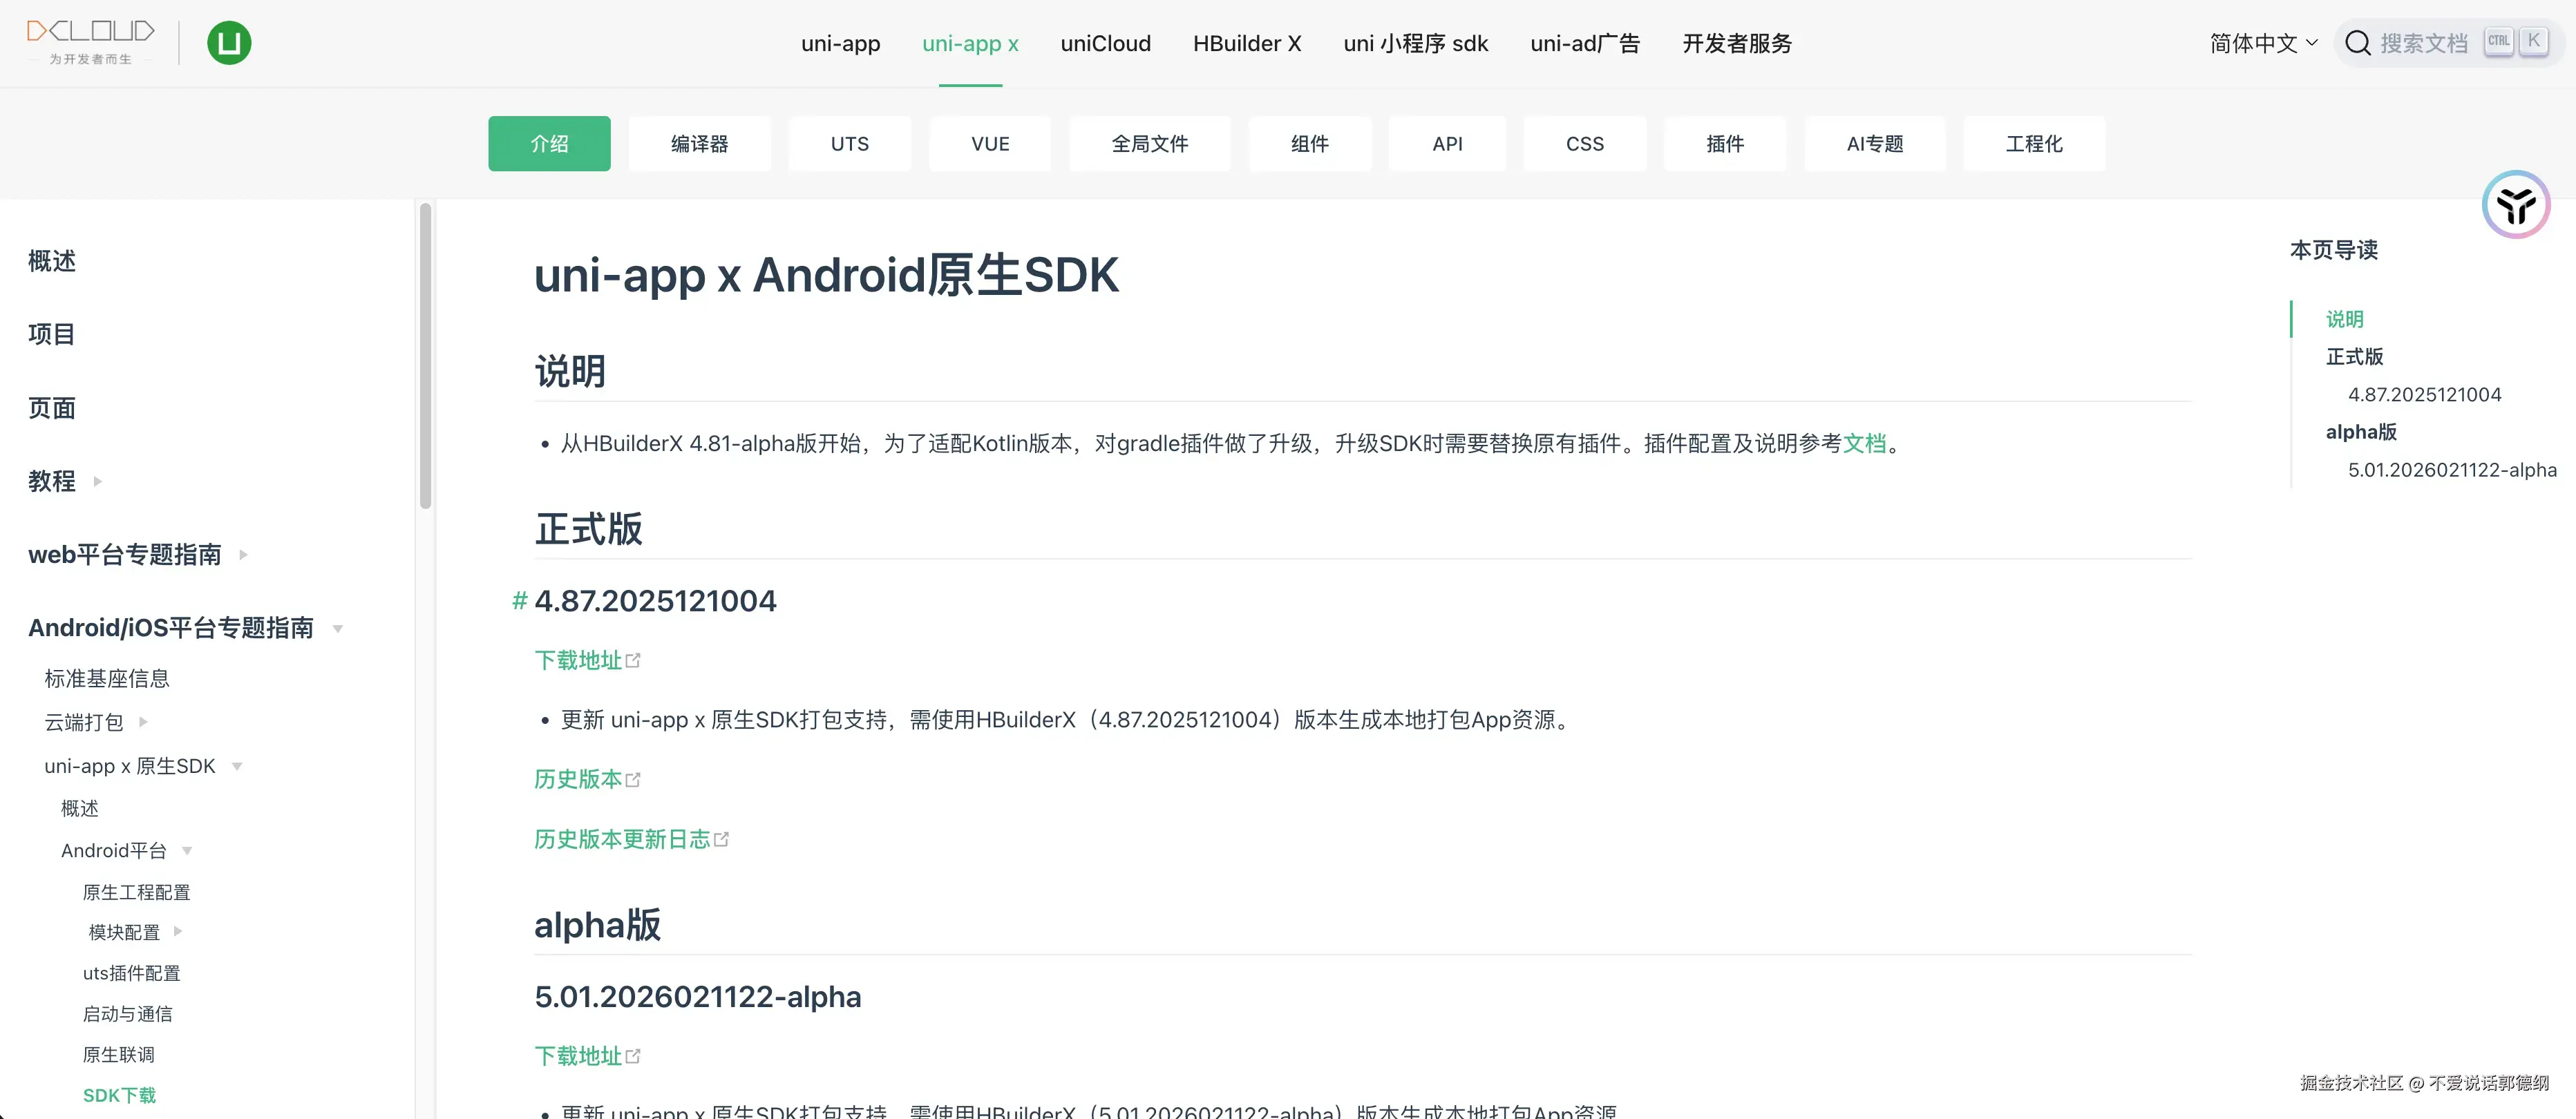Image resolution: width=2576 pixels, height=1119 pixels.
Task: Open the 文档 link in 说明 paragraph
Action: (1864, 443)
